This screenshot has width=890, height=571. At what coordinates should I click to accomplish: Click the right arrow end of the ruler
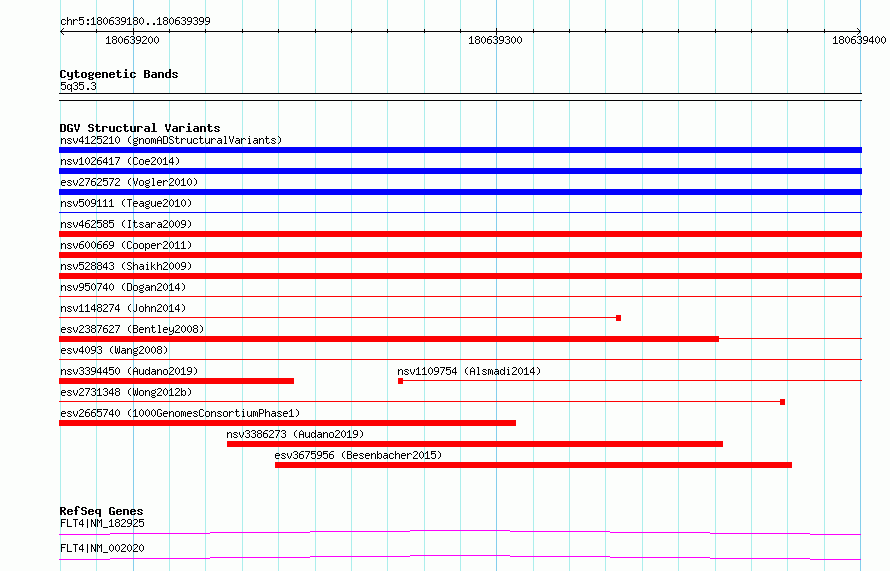coord(859,31)
